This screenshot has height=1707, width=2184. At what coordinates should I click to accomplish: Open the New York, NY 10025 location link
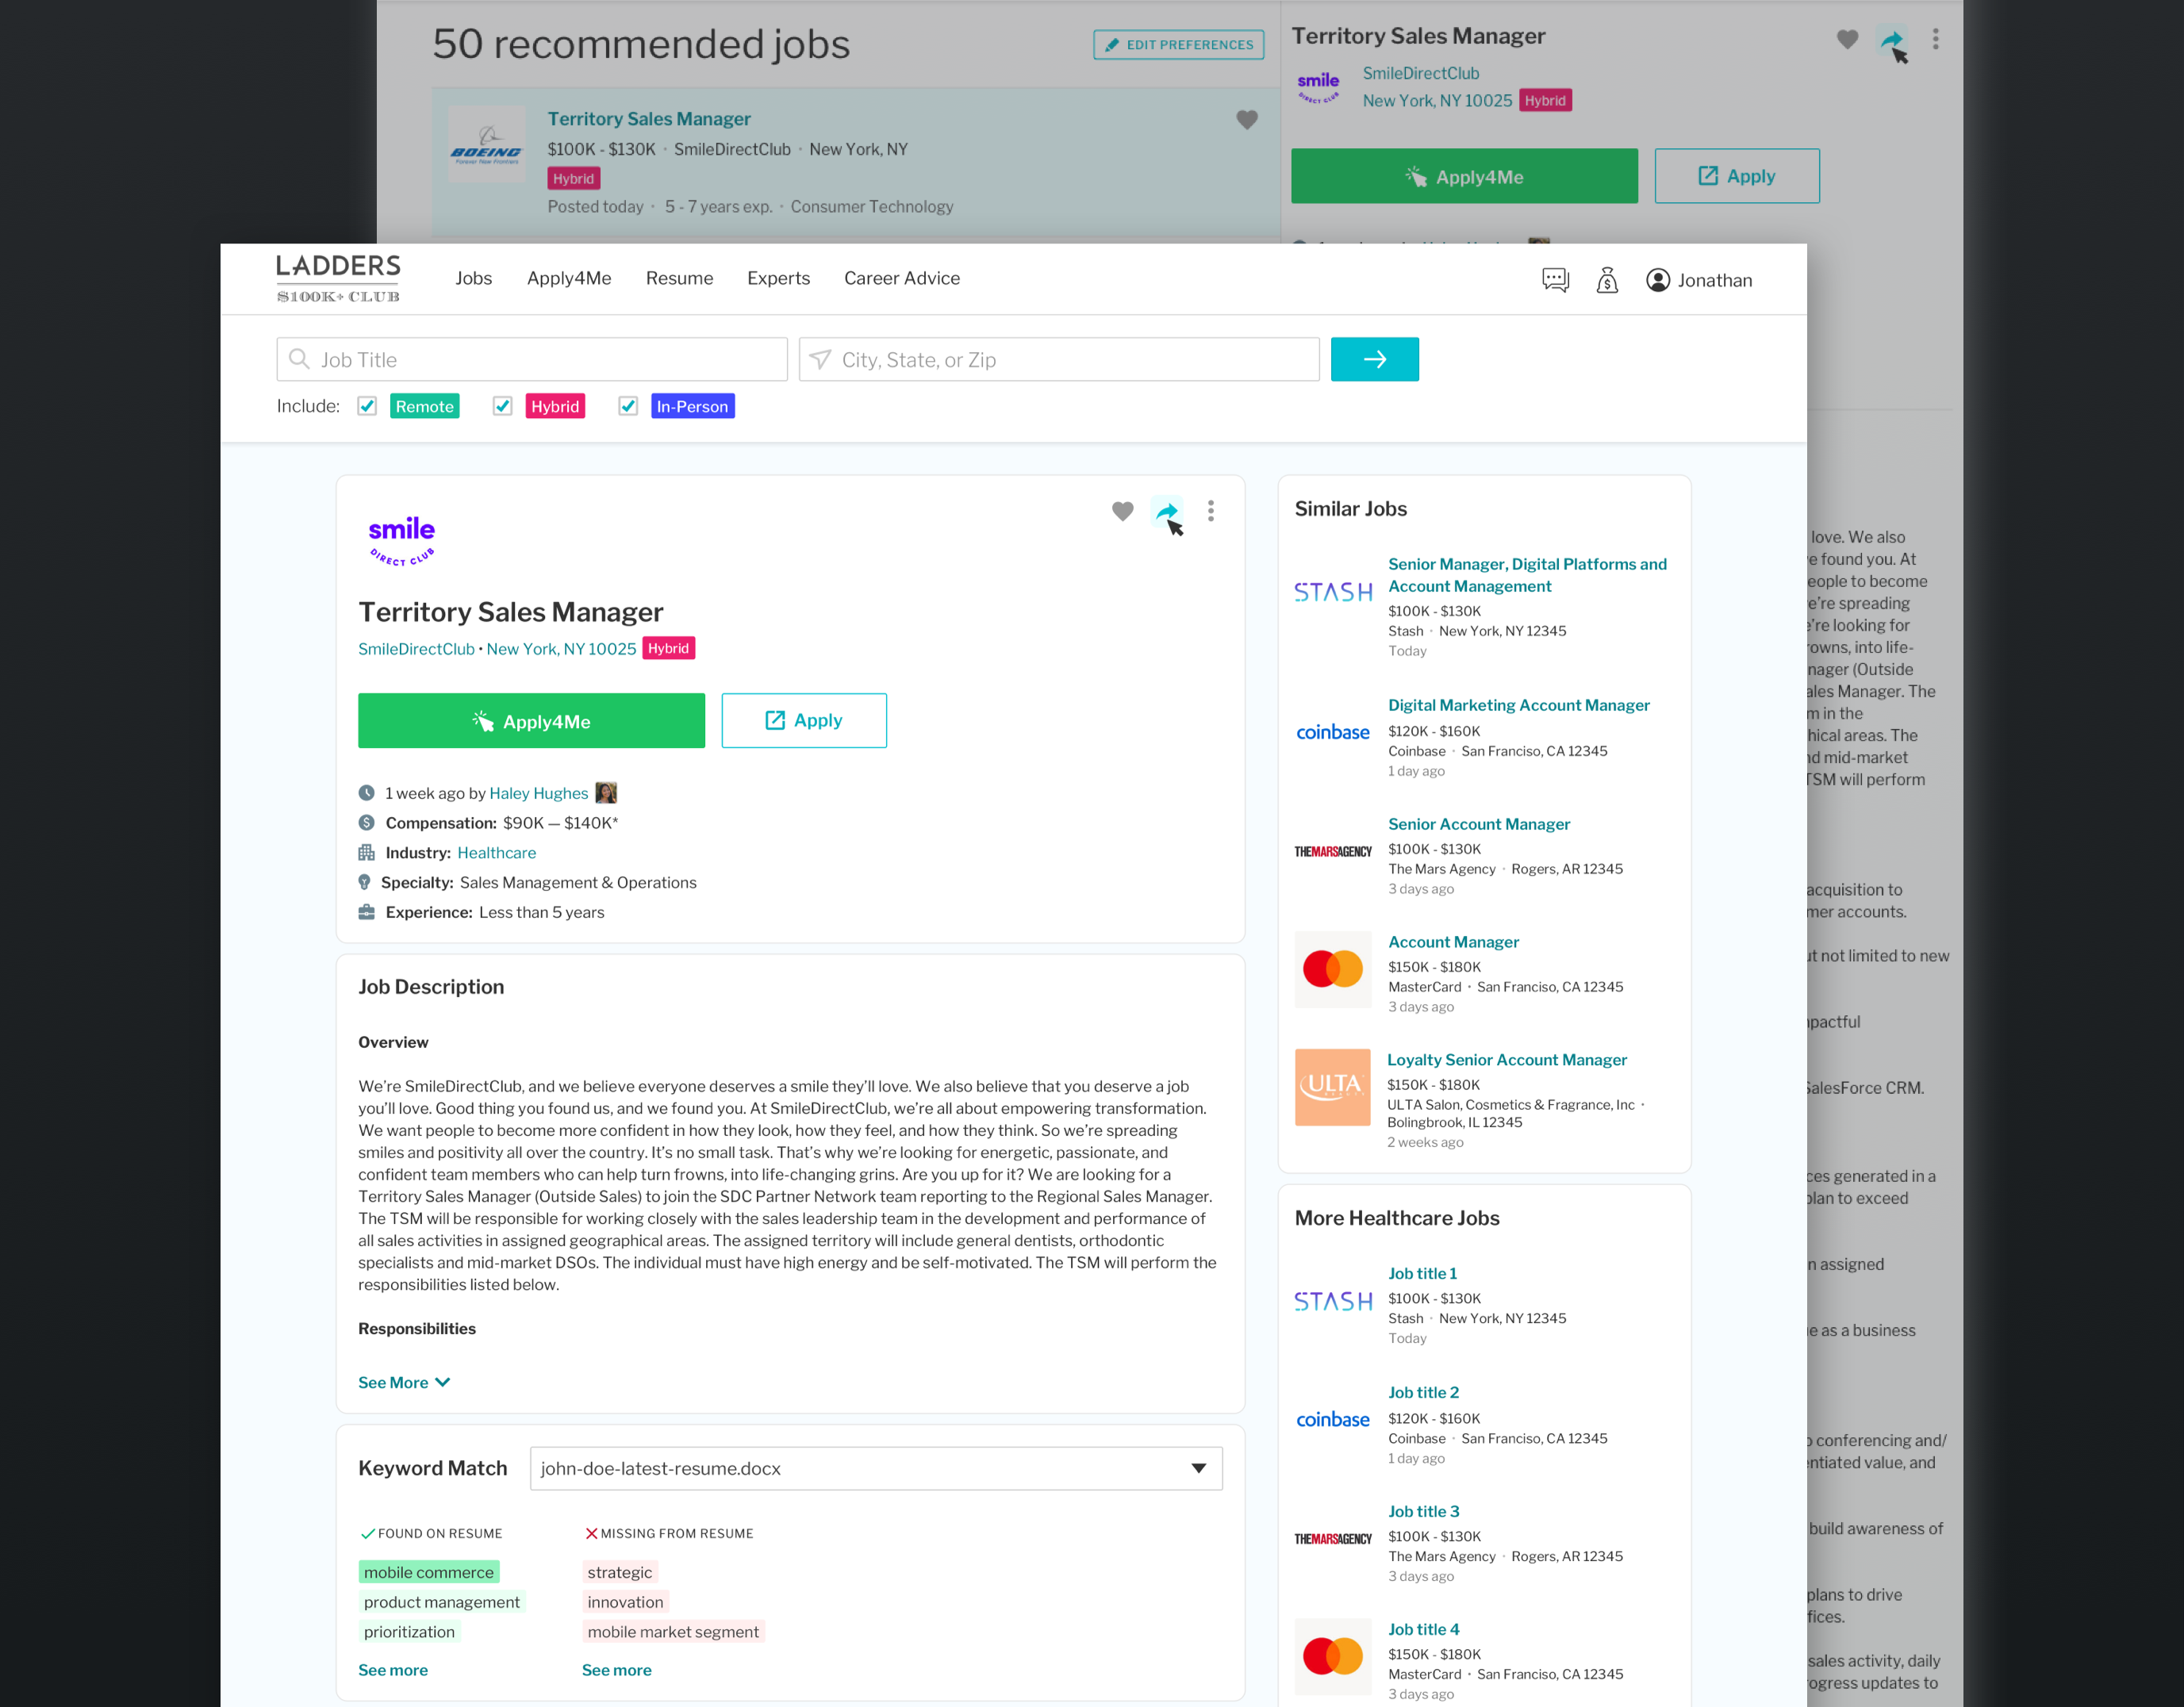[x=561, y=649]
